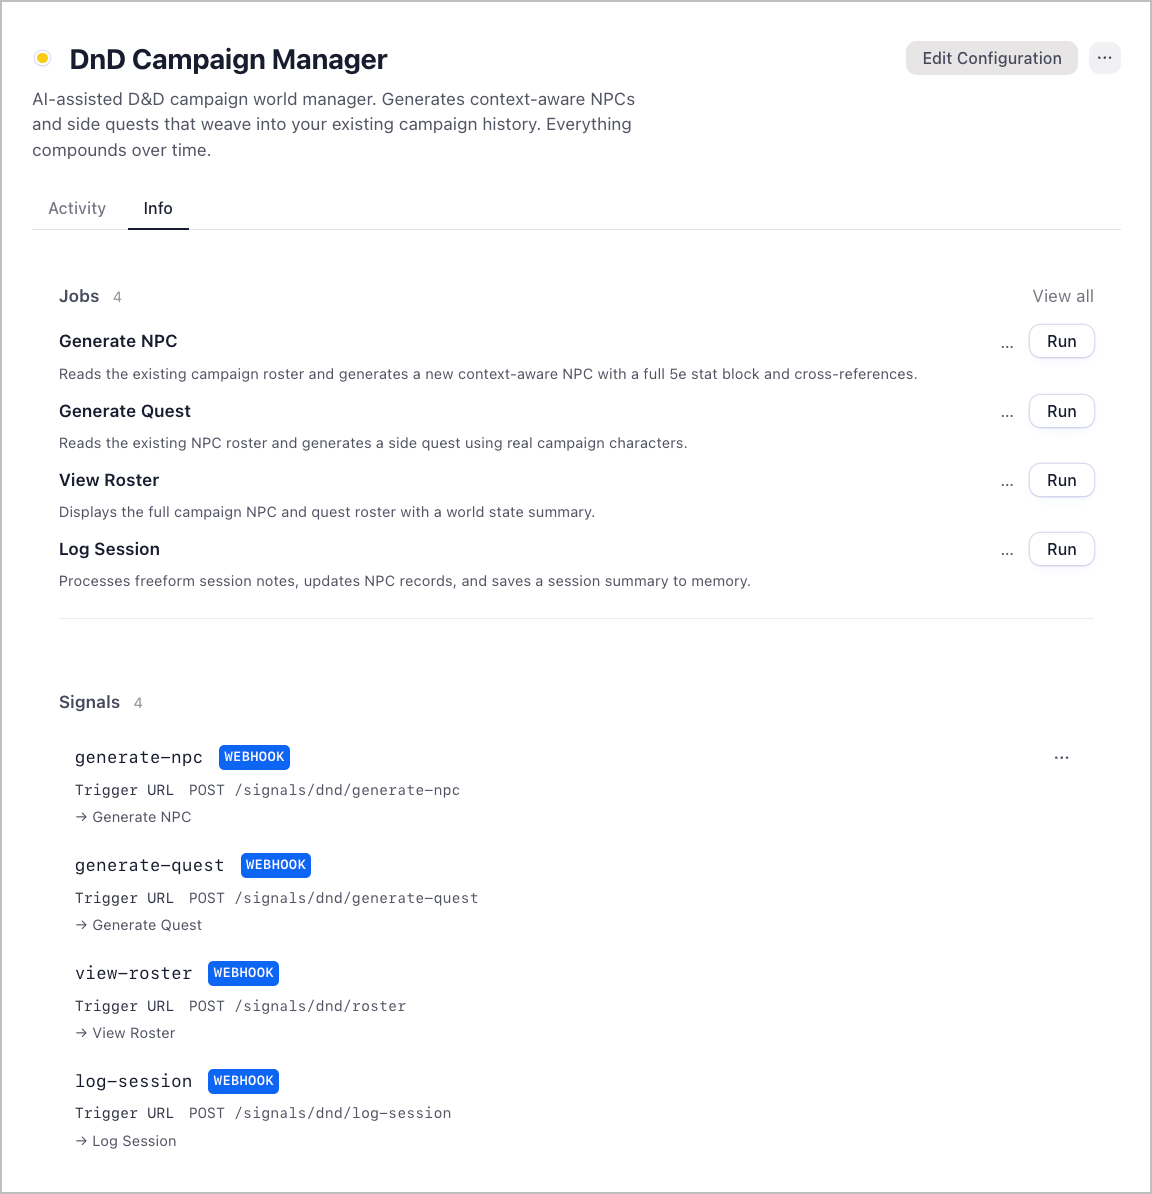The height and width of the screenshot is (1194, 1152).
Task: Click the View Roster job description text
Action: [x=327, y=512]
